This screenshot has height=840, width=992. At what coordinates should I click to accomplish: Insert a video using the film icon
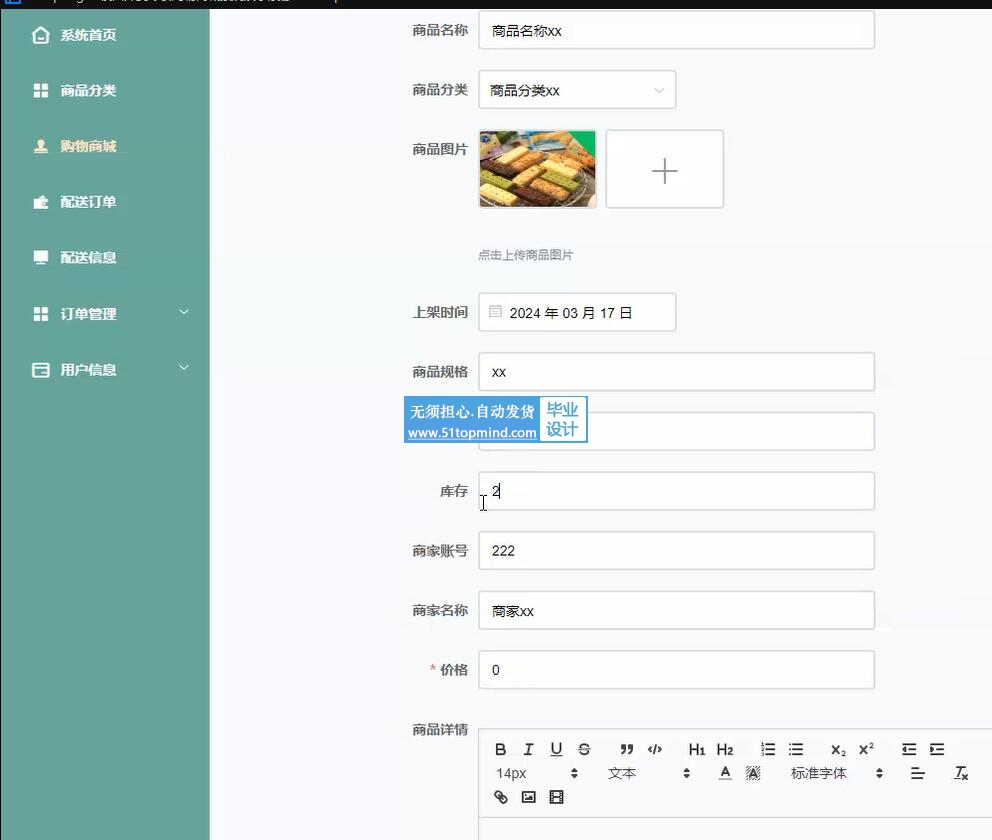click(556, 797)
